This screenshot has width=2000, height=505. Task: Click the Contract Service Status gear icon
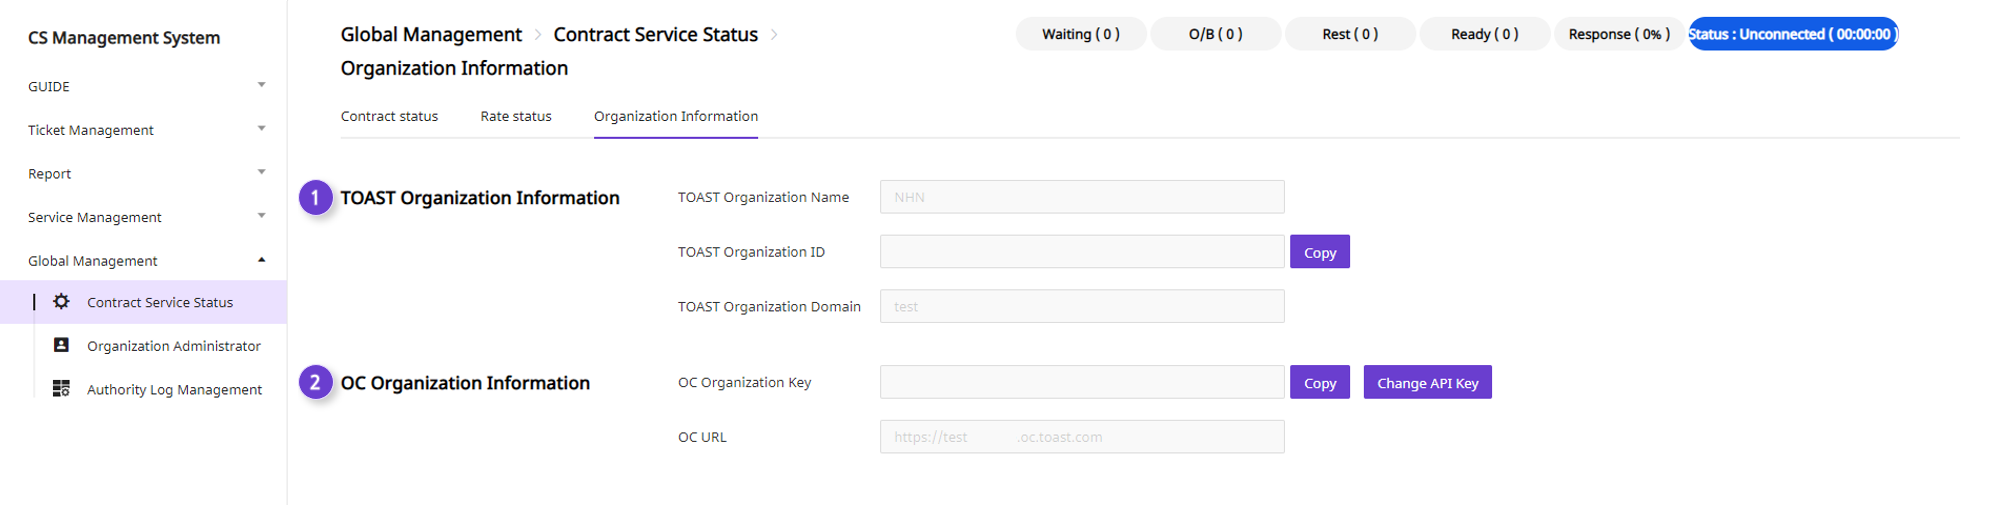pyautogui.click(x=61, y=301)
